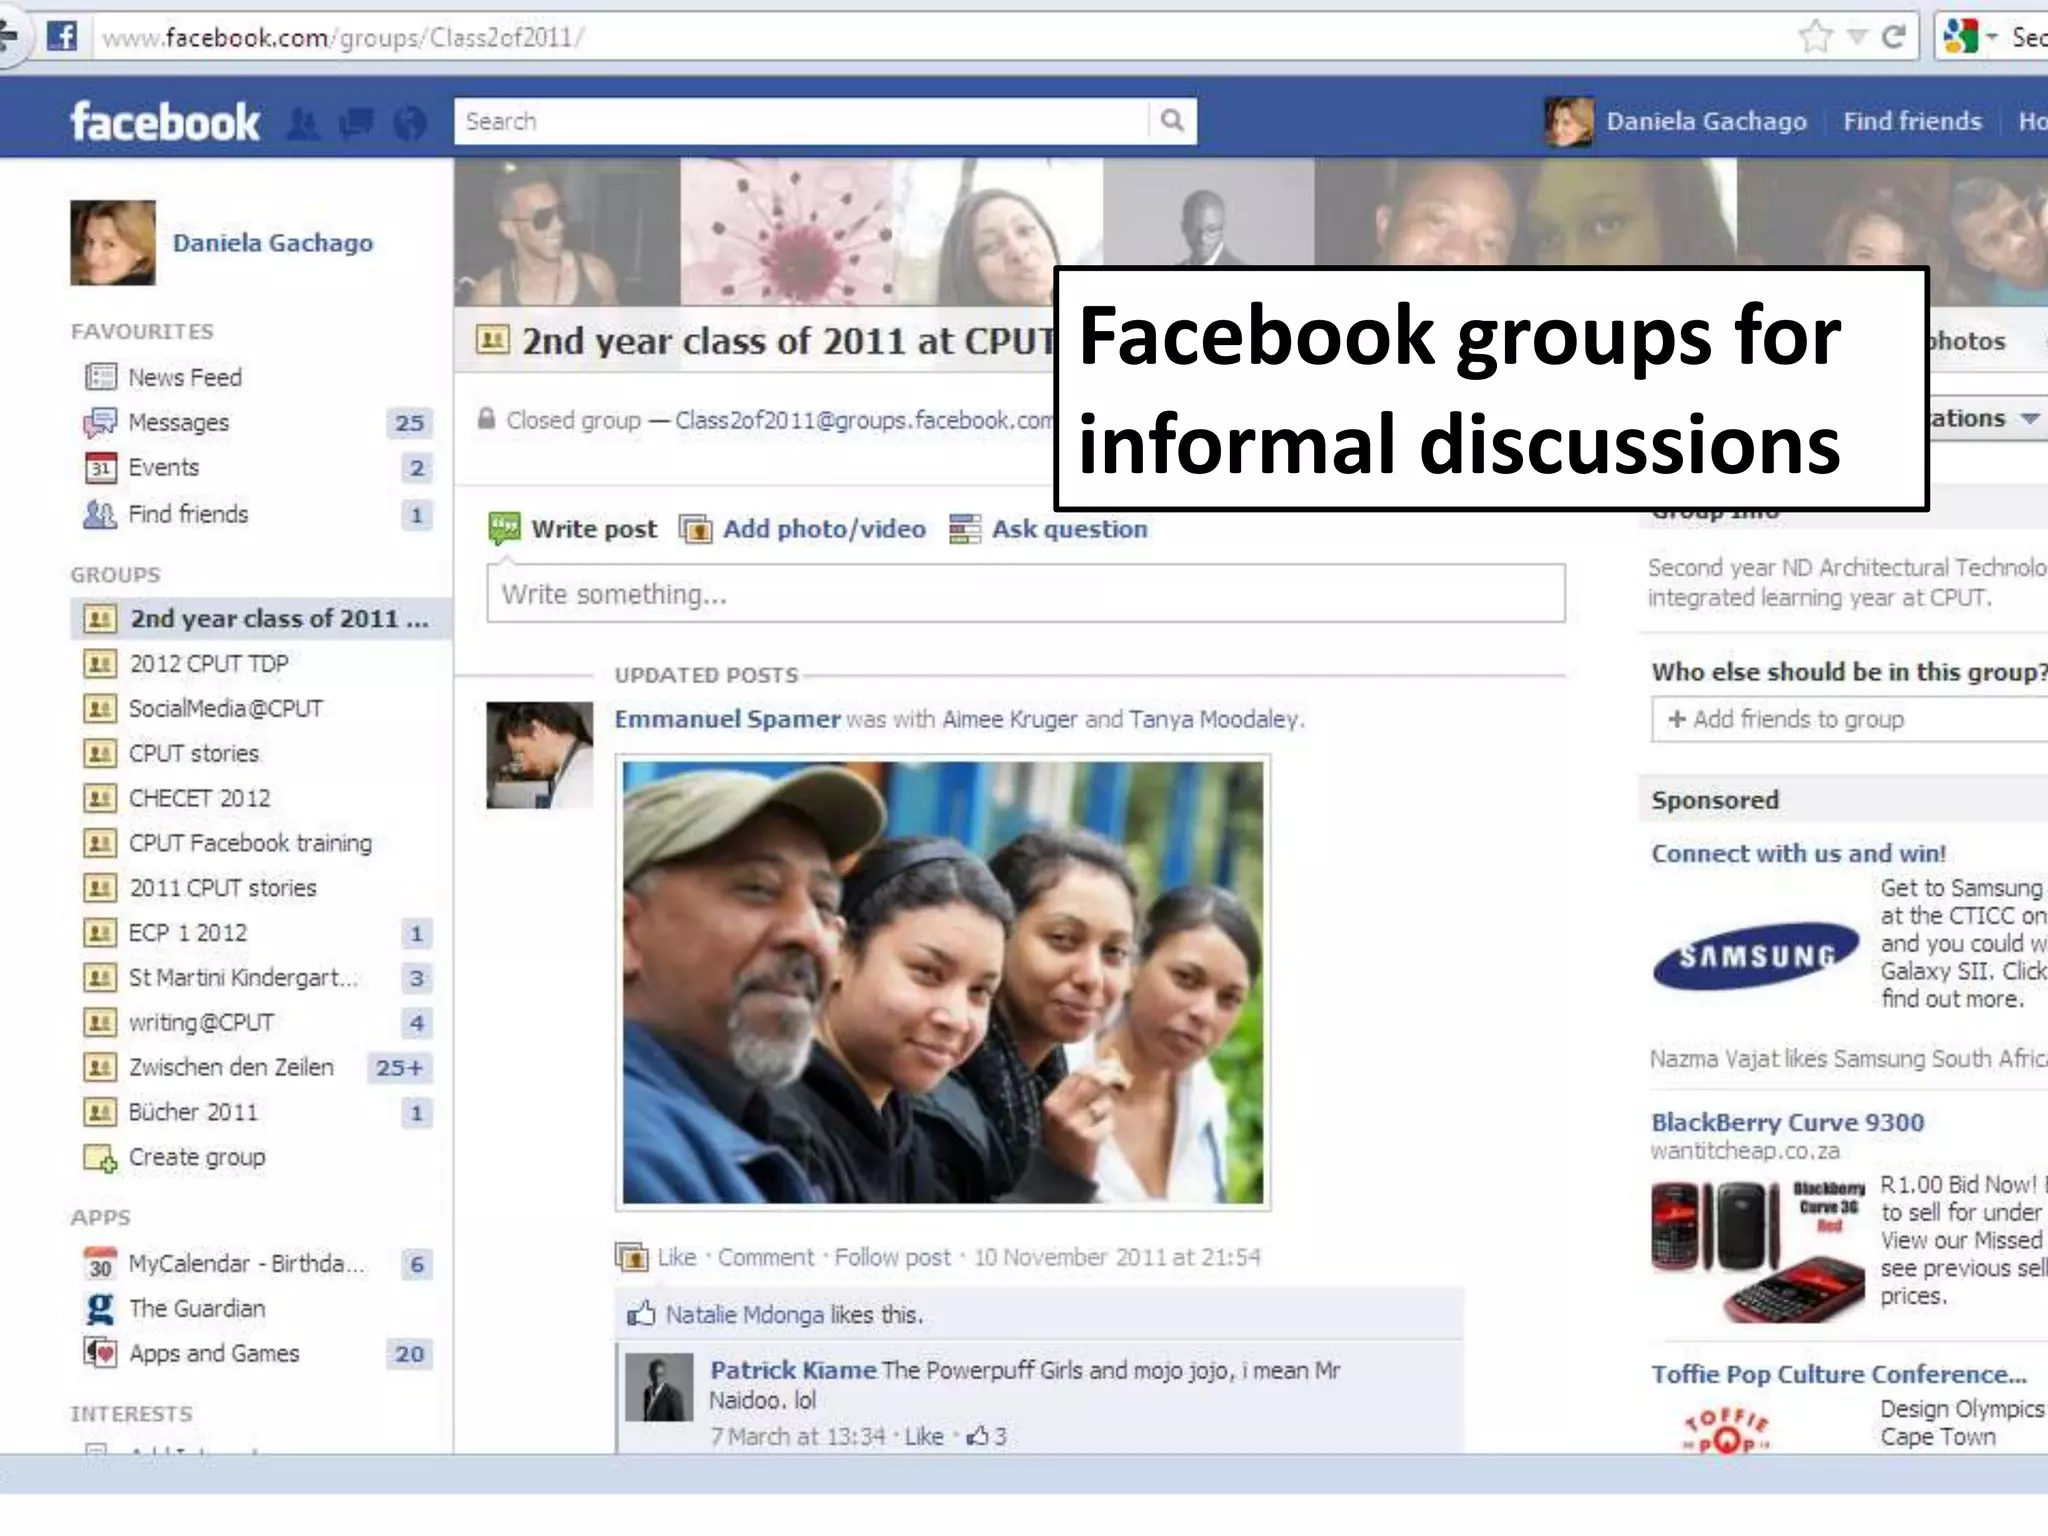Screen dimensions: 2048x1536
Task: Open Apps and Games
Action: point(214,1353)
